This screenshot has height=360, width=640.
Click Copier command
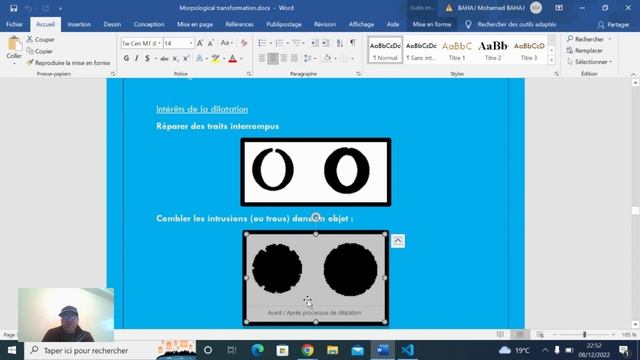(x=40, y=51)
